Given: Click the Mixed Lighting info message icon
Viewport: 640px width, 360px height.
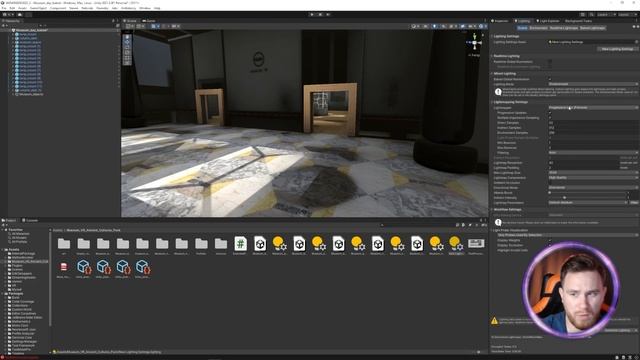Looking at the screenshot, I should click(x=498, y=92).
